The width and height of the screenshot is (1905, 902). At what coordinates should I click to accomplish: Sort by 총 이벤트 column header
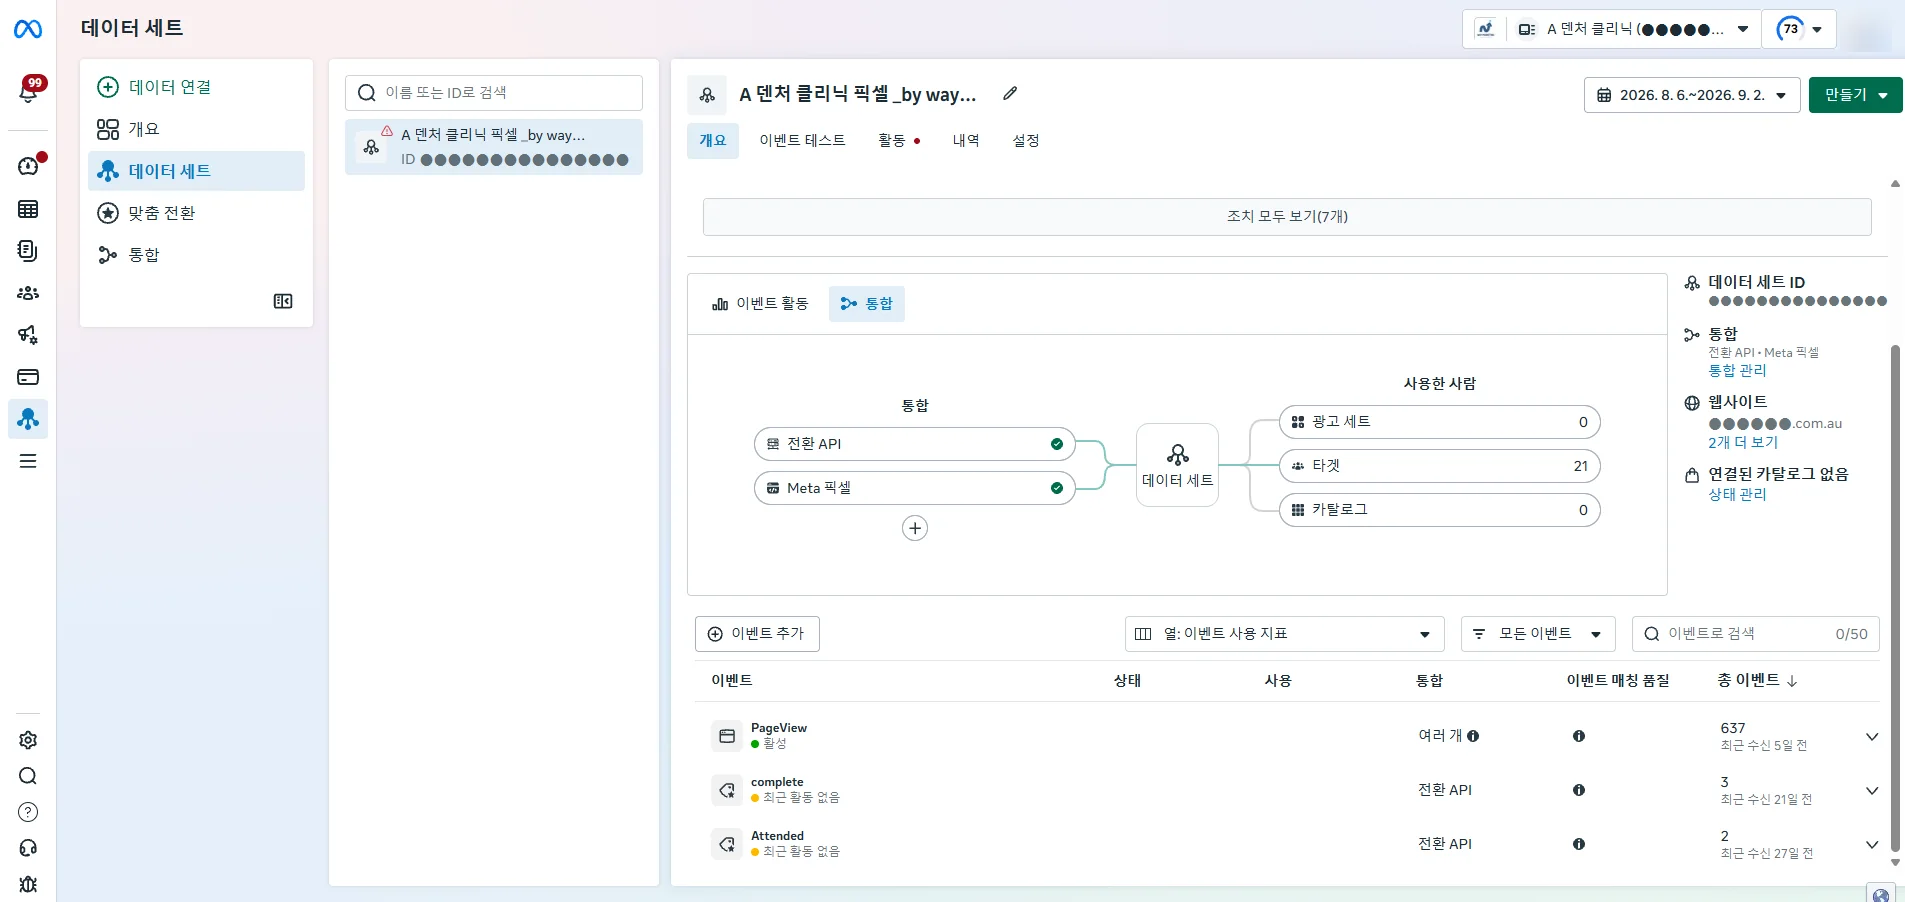tap(1757, 681)
